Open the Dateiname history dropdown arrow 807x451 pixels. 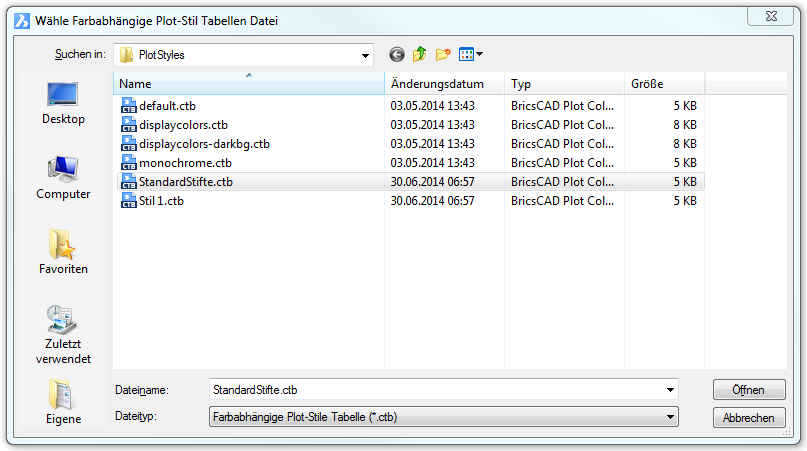click(x=670, y=389)
